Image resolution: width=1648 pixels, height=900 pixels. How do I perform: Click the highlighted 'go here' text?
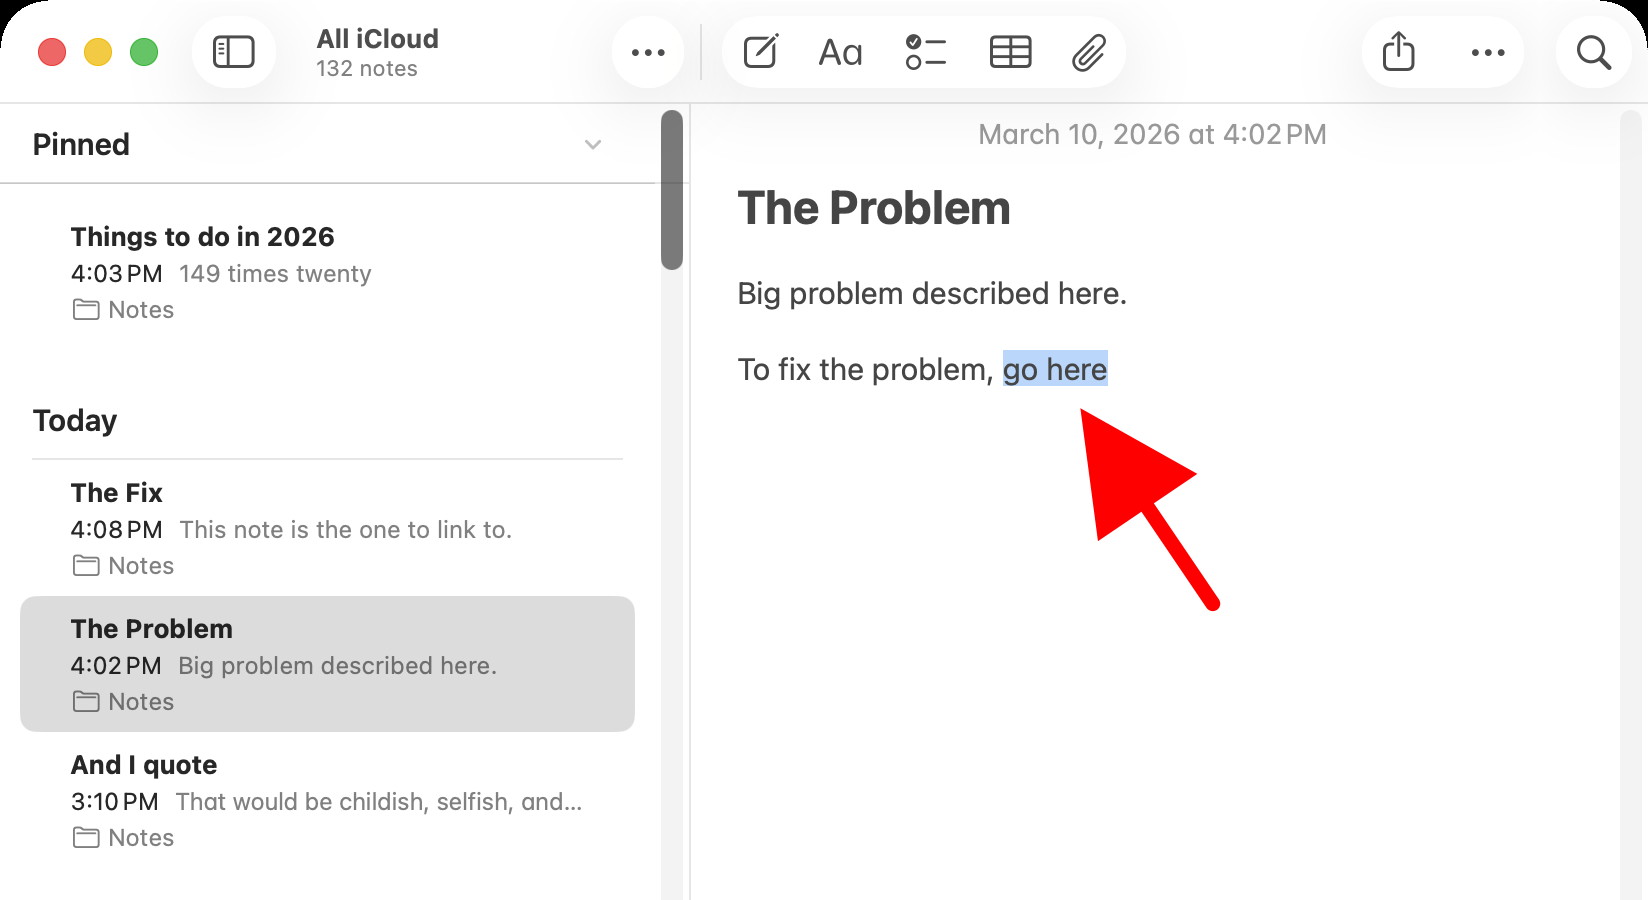[x=1055, y=370]
